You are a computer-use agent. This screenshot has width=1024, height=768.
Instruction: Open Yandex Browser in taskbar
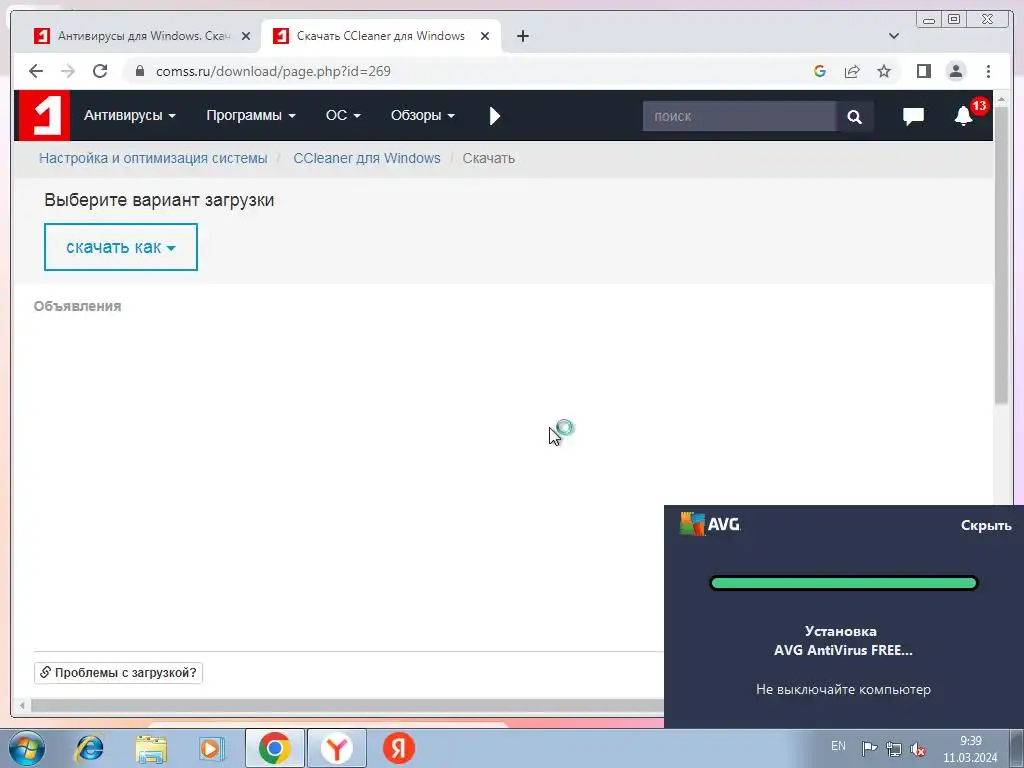(x=336, y=748)
